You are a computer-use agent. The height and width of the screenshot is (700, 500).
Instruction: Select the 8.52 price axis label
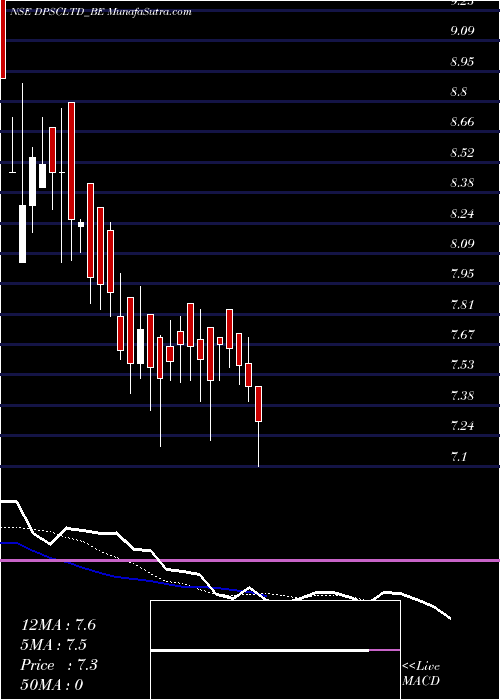pos(462,153)
